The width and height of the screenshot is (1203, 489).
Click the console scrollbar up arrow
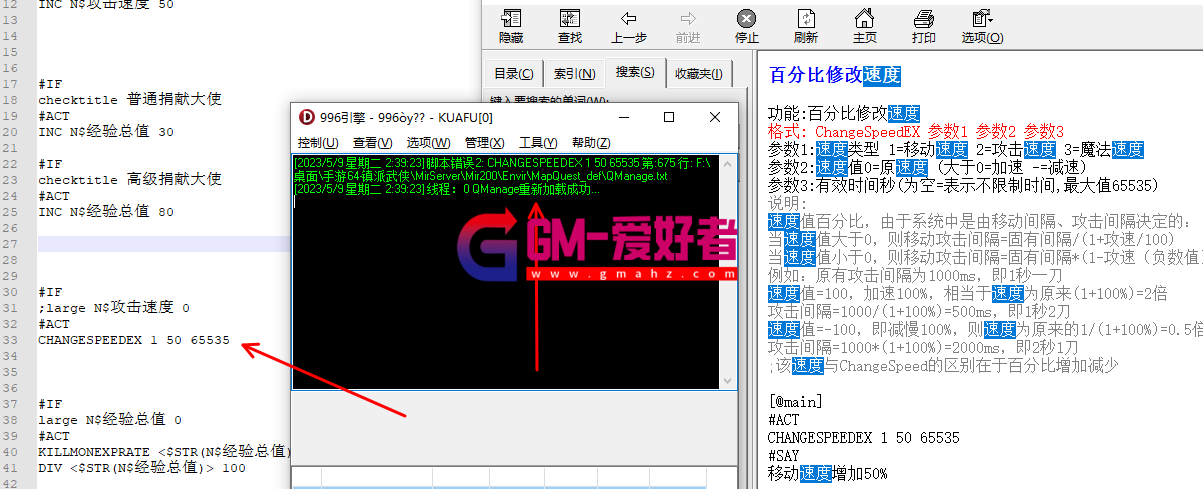pyautogui.click(x=727, y=161)
